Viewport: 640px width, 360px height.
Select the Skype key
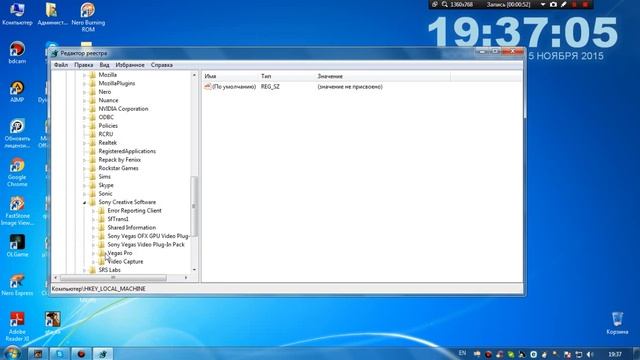[106, 185]
